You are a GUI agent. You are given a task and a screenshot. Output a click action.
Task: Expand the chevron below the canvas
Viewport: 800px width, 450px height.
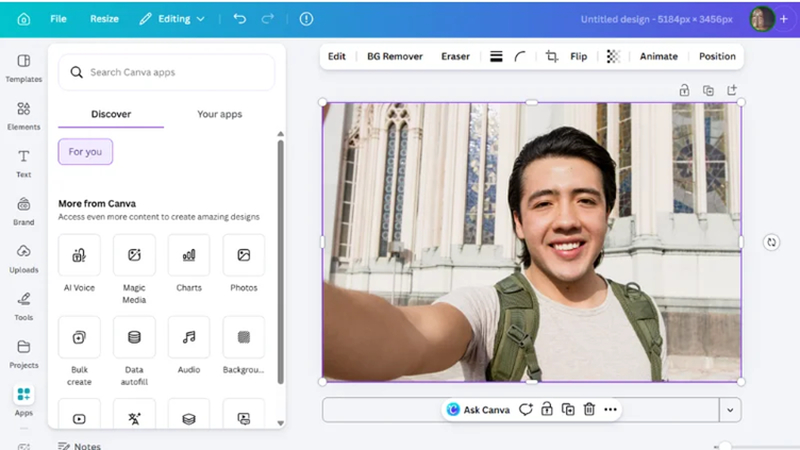(x=730, y=410)
